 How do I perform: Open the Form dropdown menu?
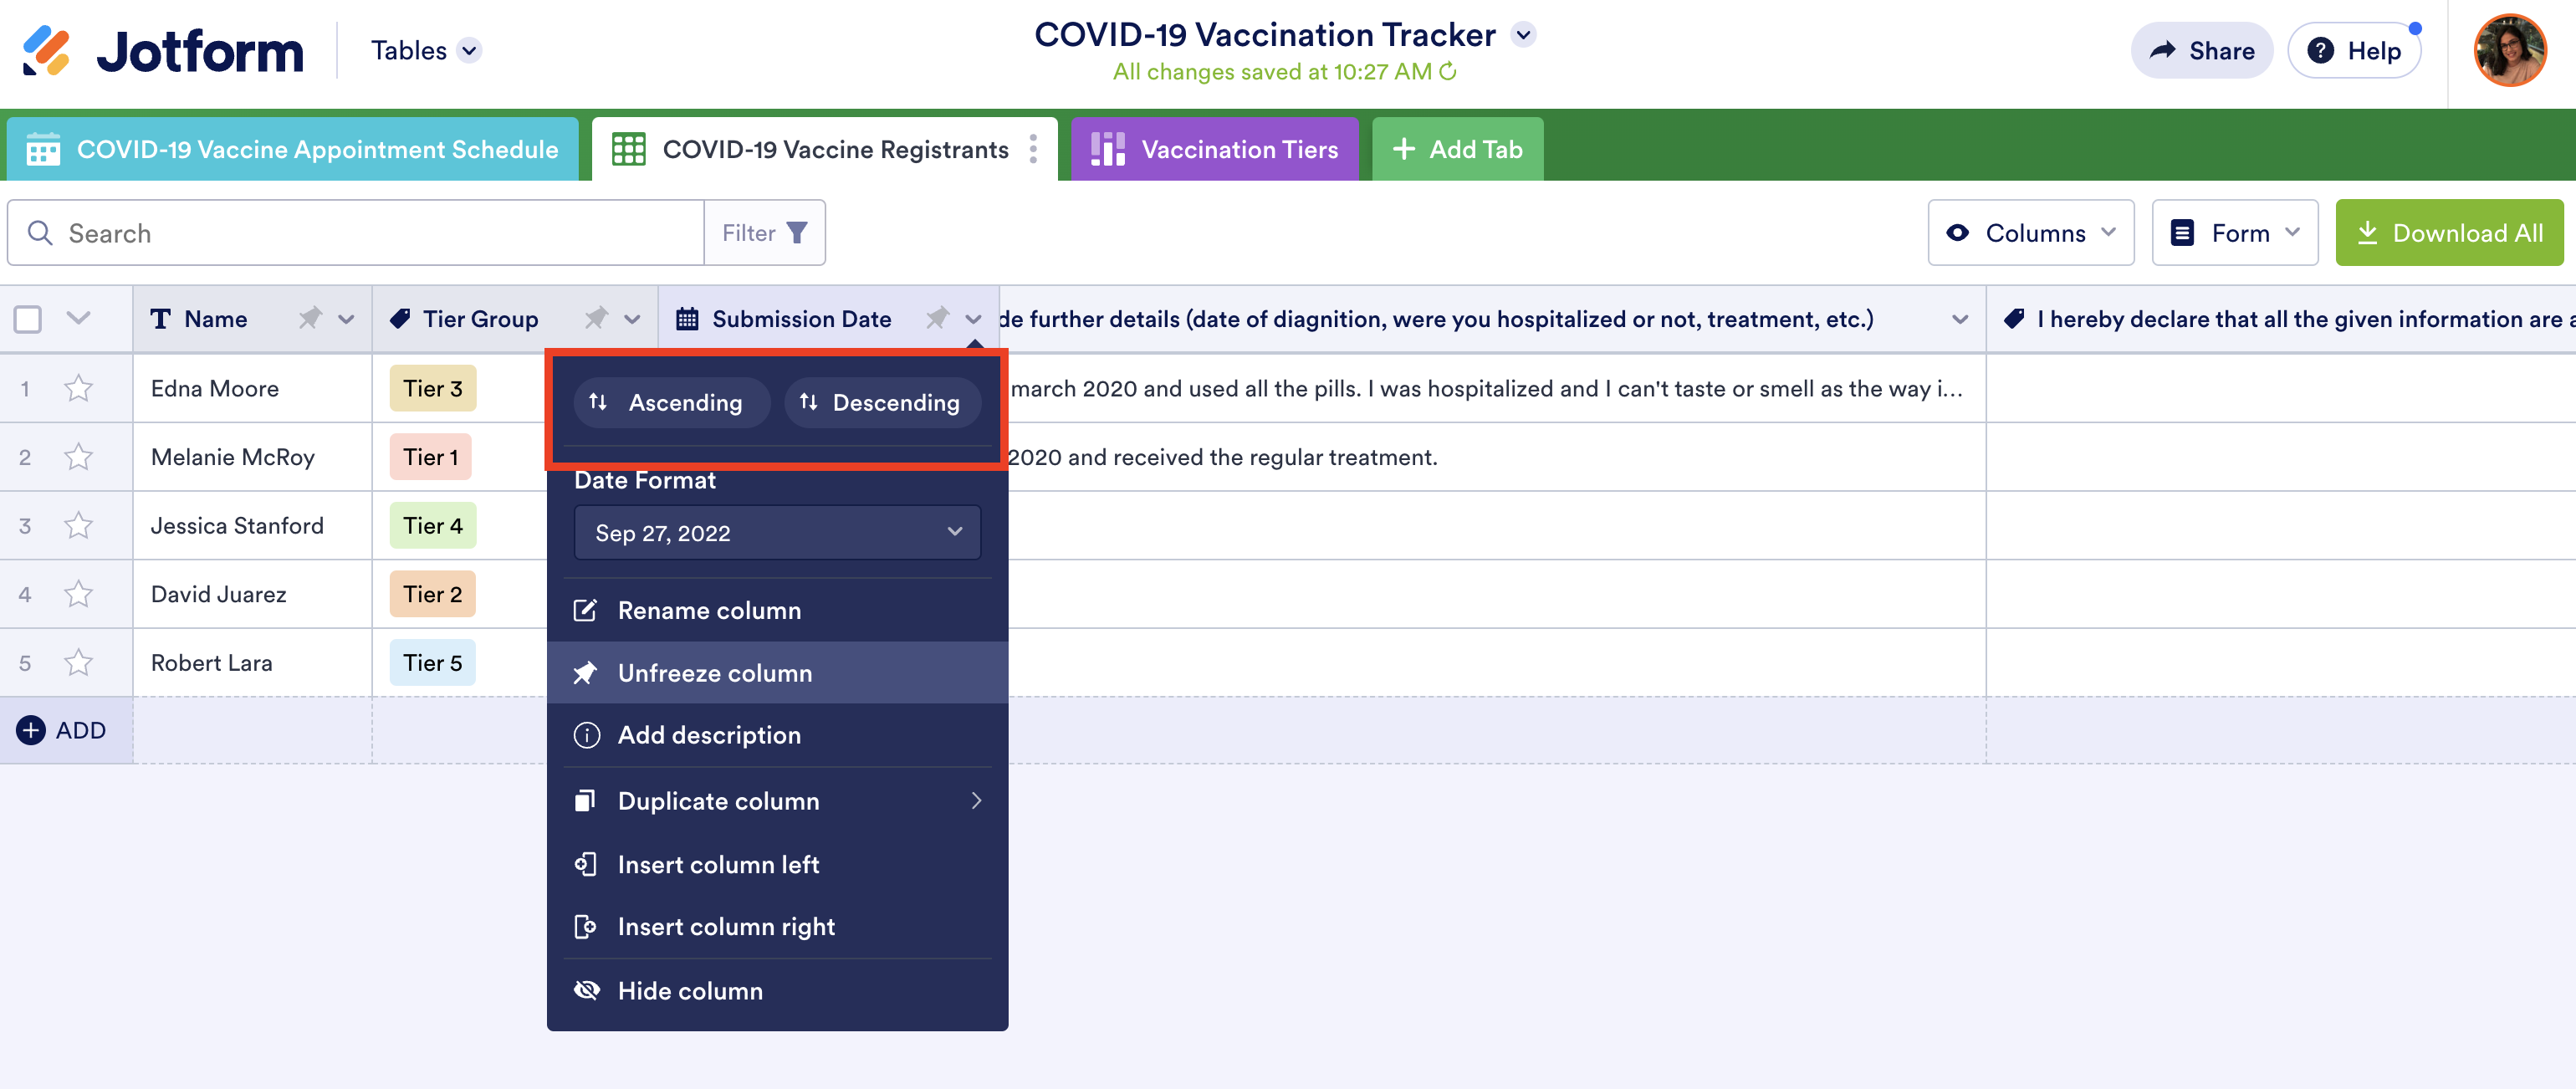point(2234,233)
